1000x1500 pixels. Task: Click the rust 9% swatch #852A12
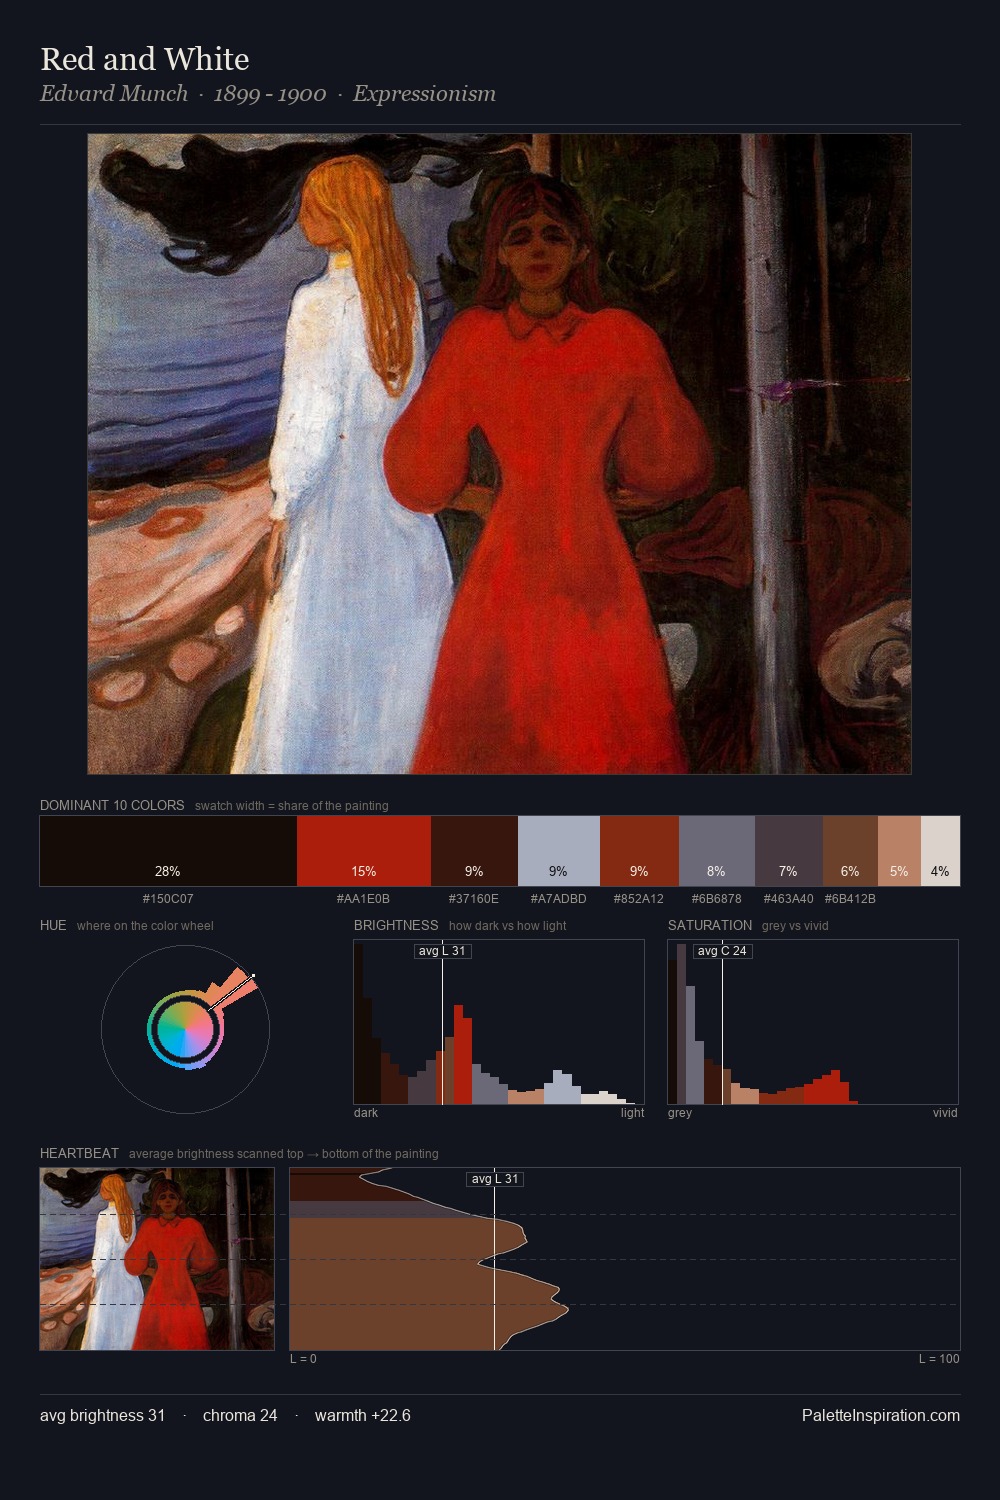pyautogui.click(x=639, y=851)
